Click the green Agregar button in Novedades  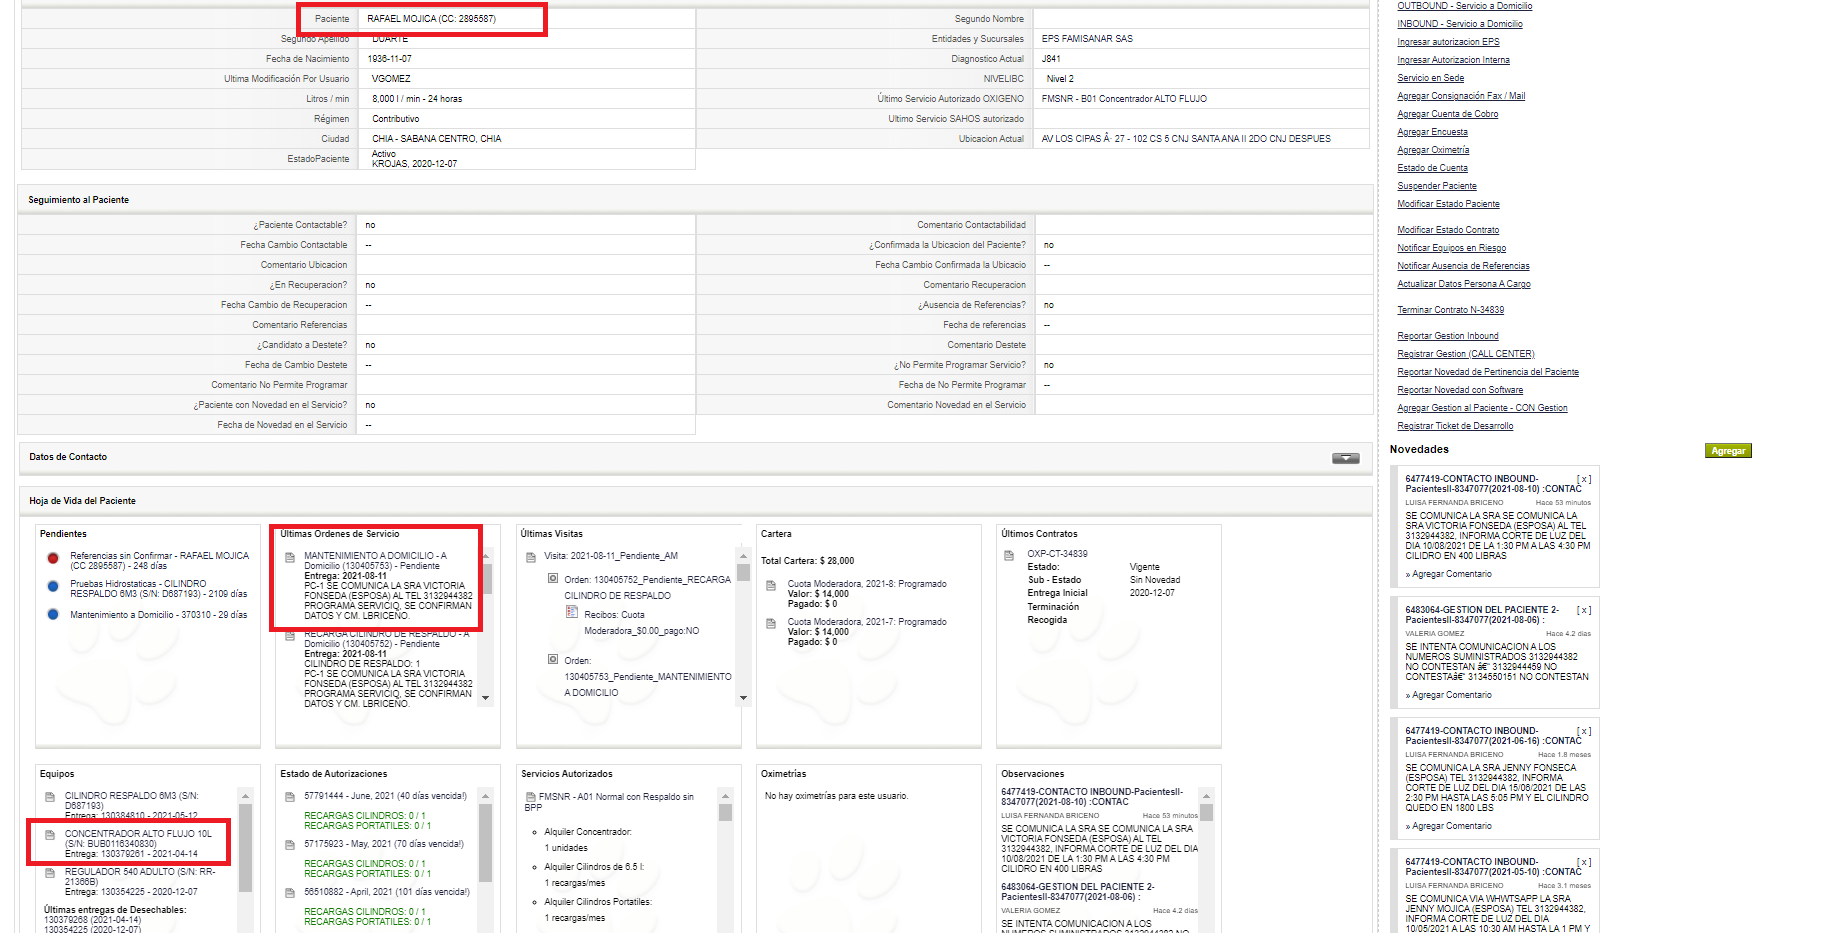point(1728,451)
